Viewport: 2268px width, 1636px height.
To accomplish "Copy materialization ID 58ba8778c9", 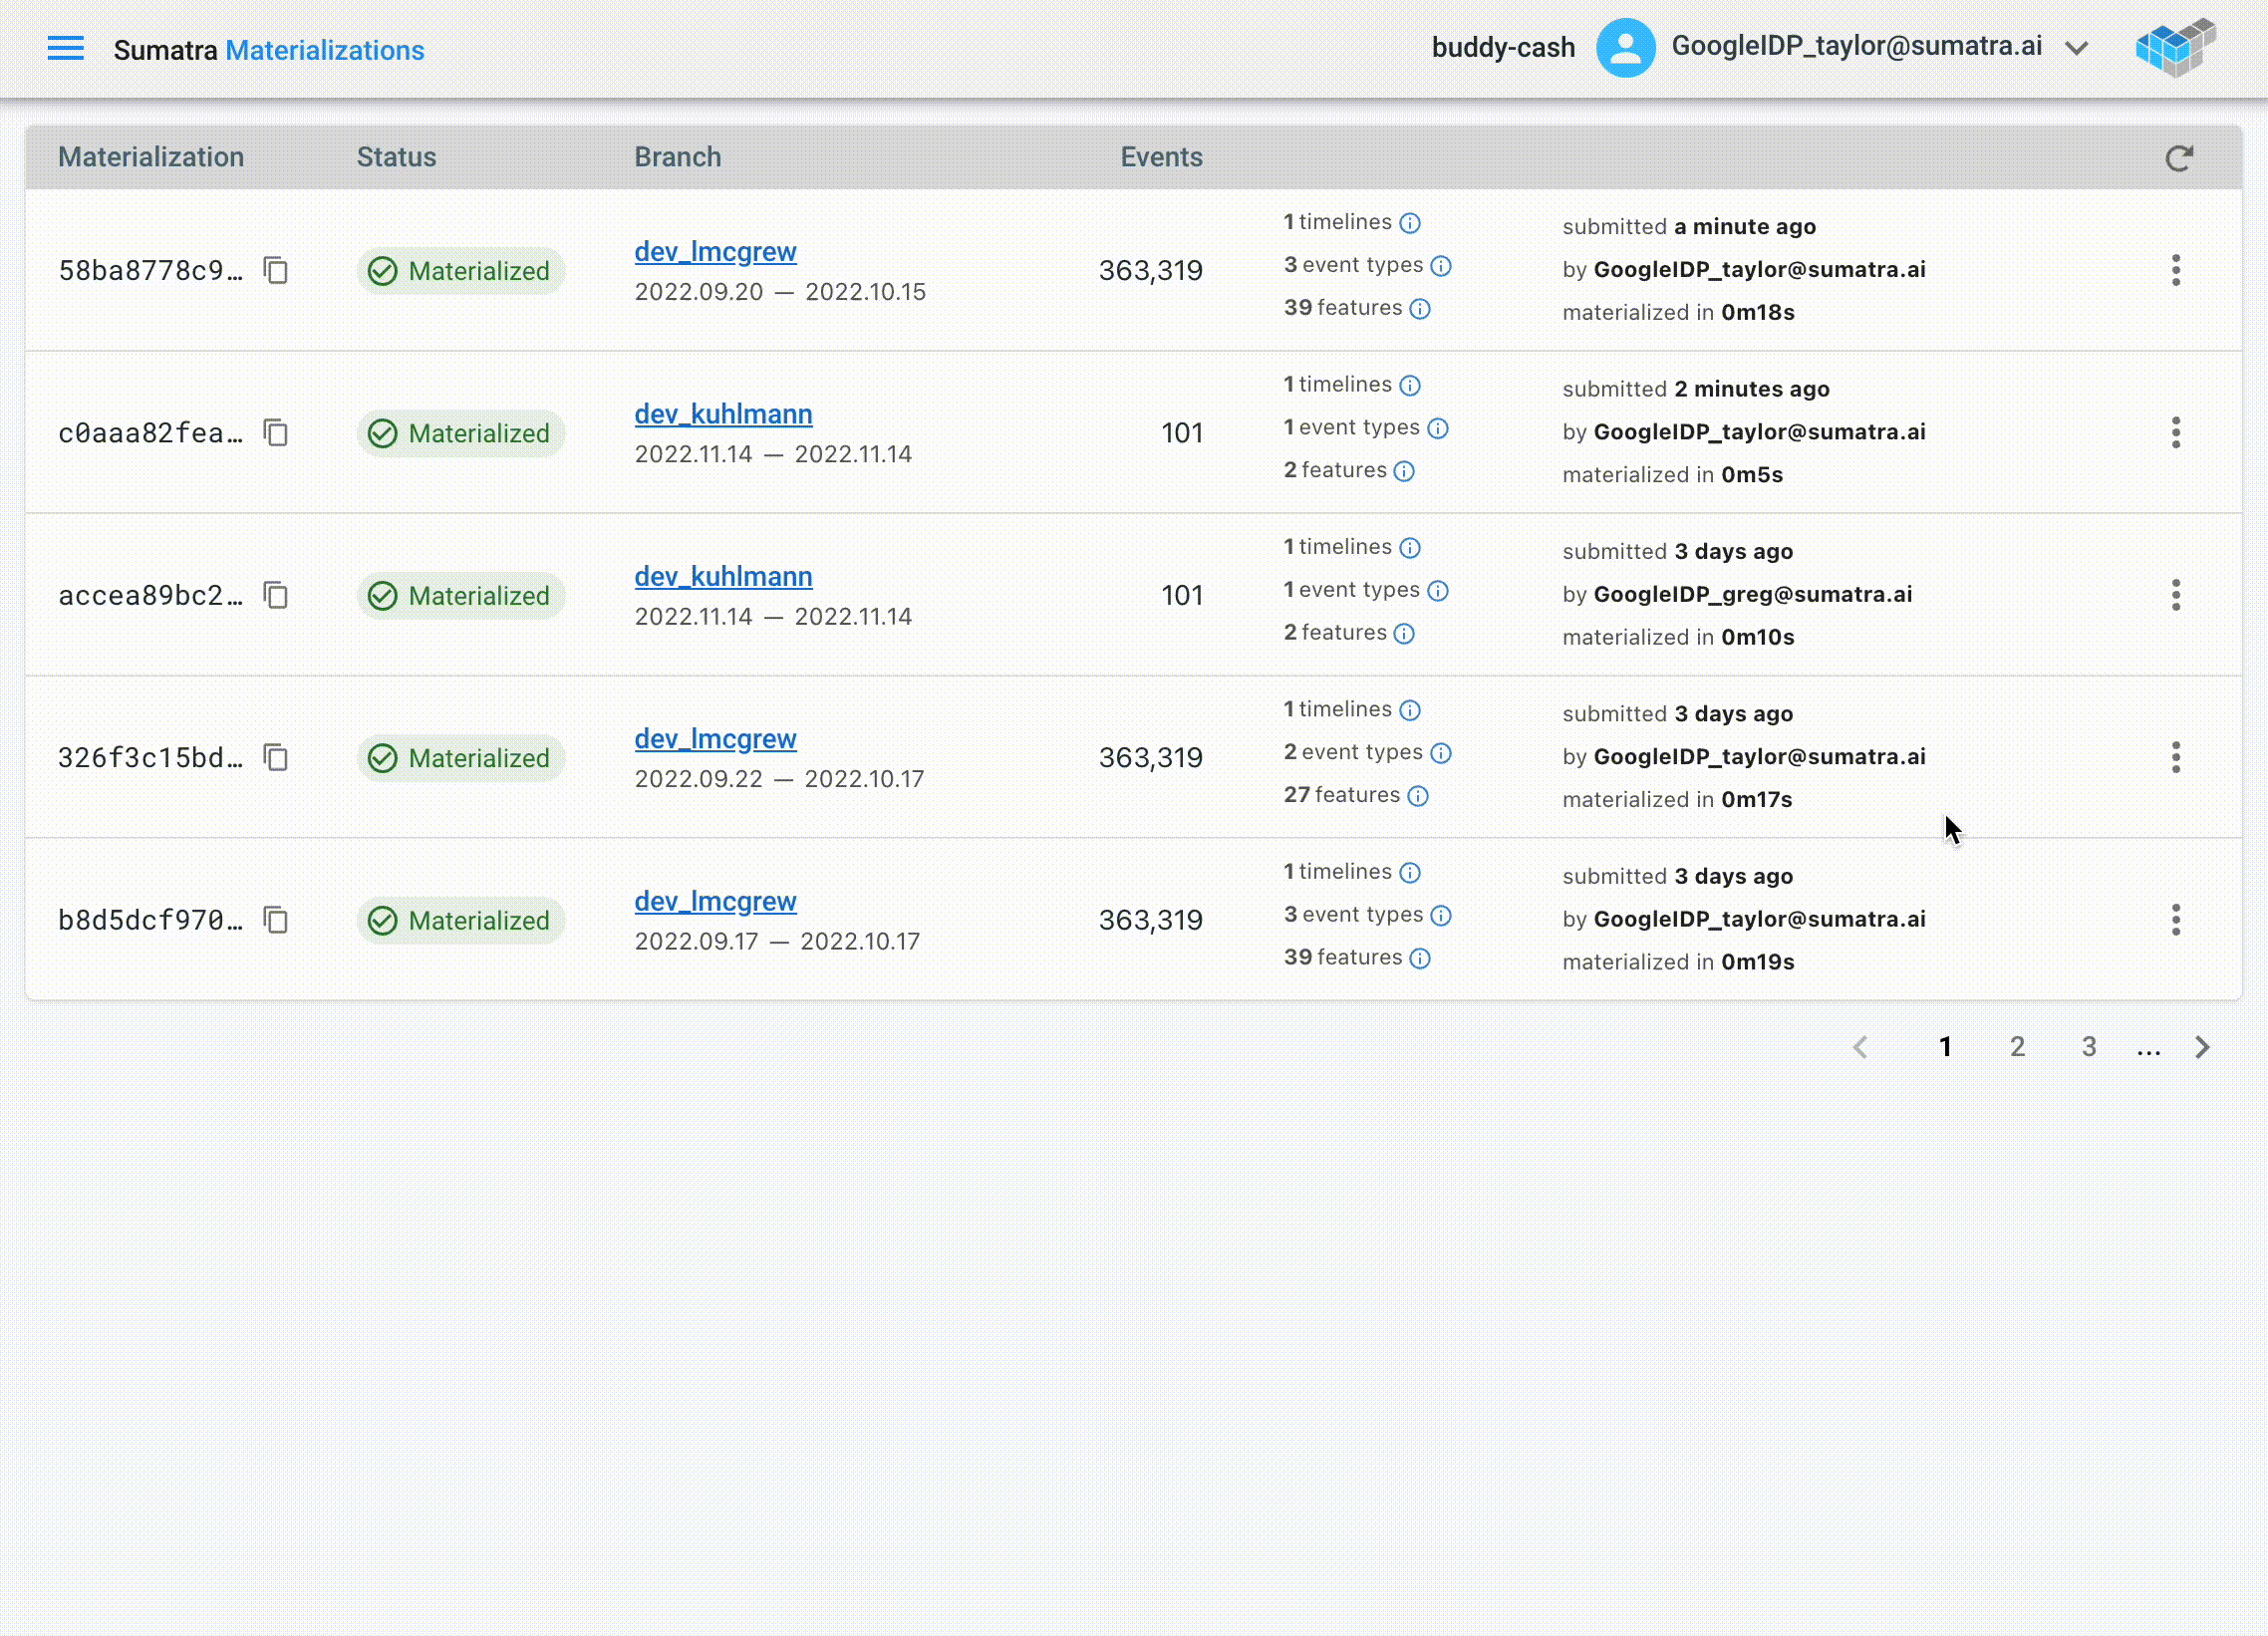I will click(276, 270).
